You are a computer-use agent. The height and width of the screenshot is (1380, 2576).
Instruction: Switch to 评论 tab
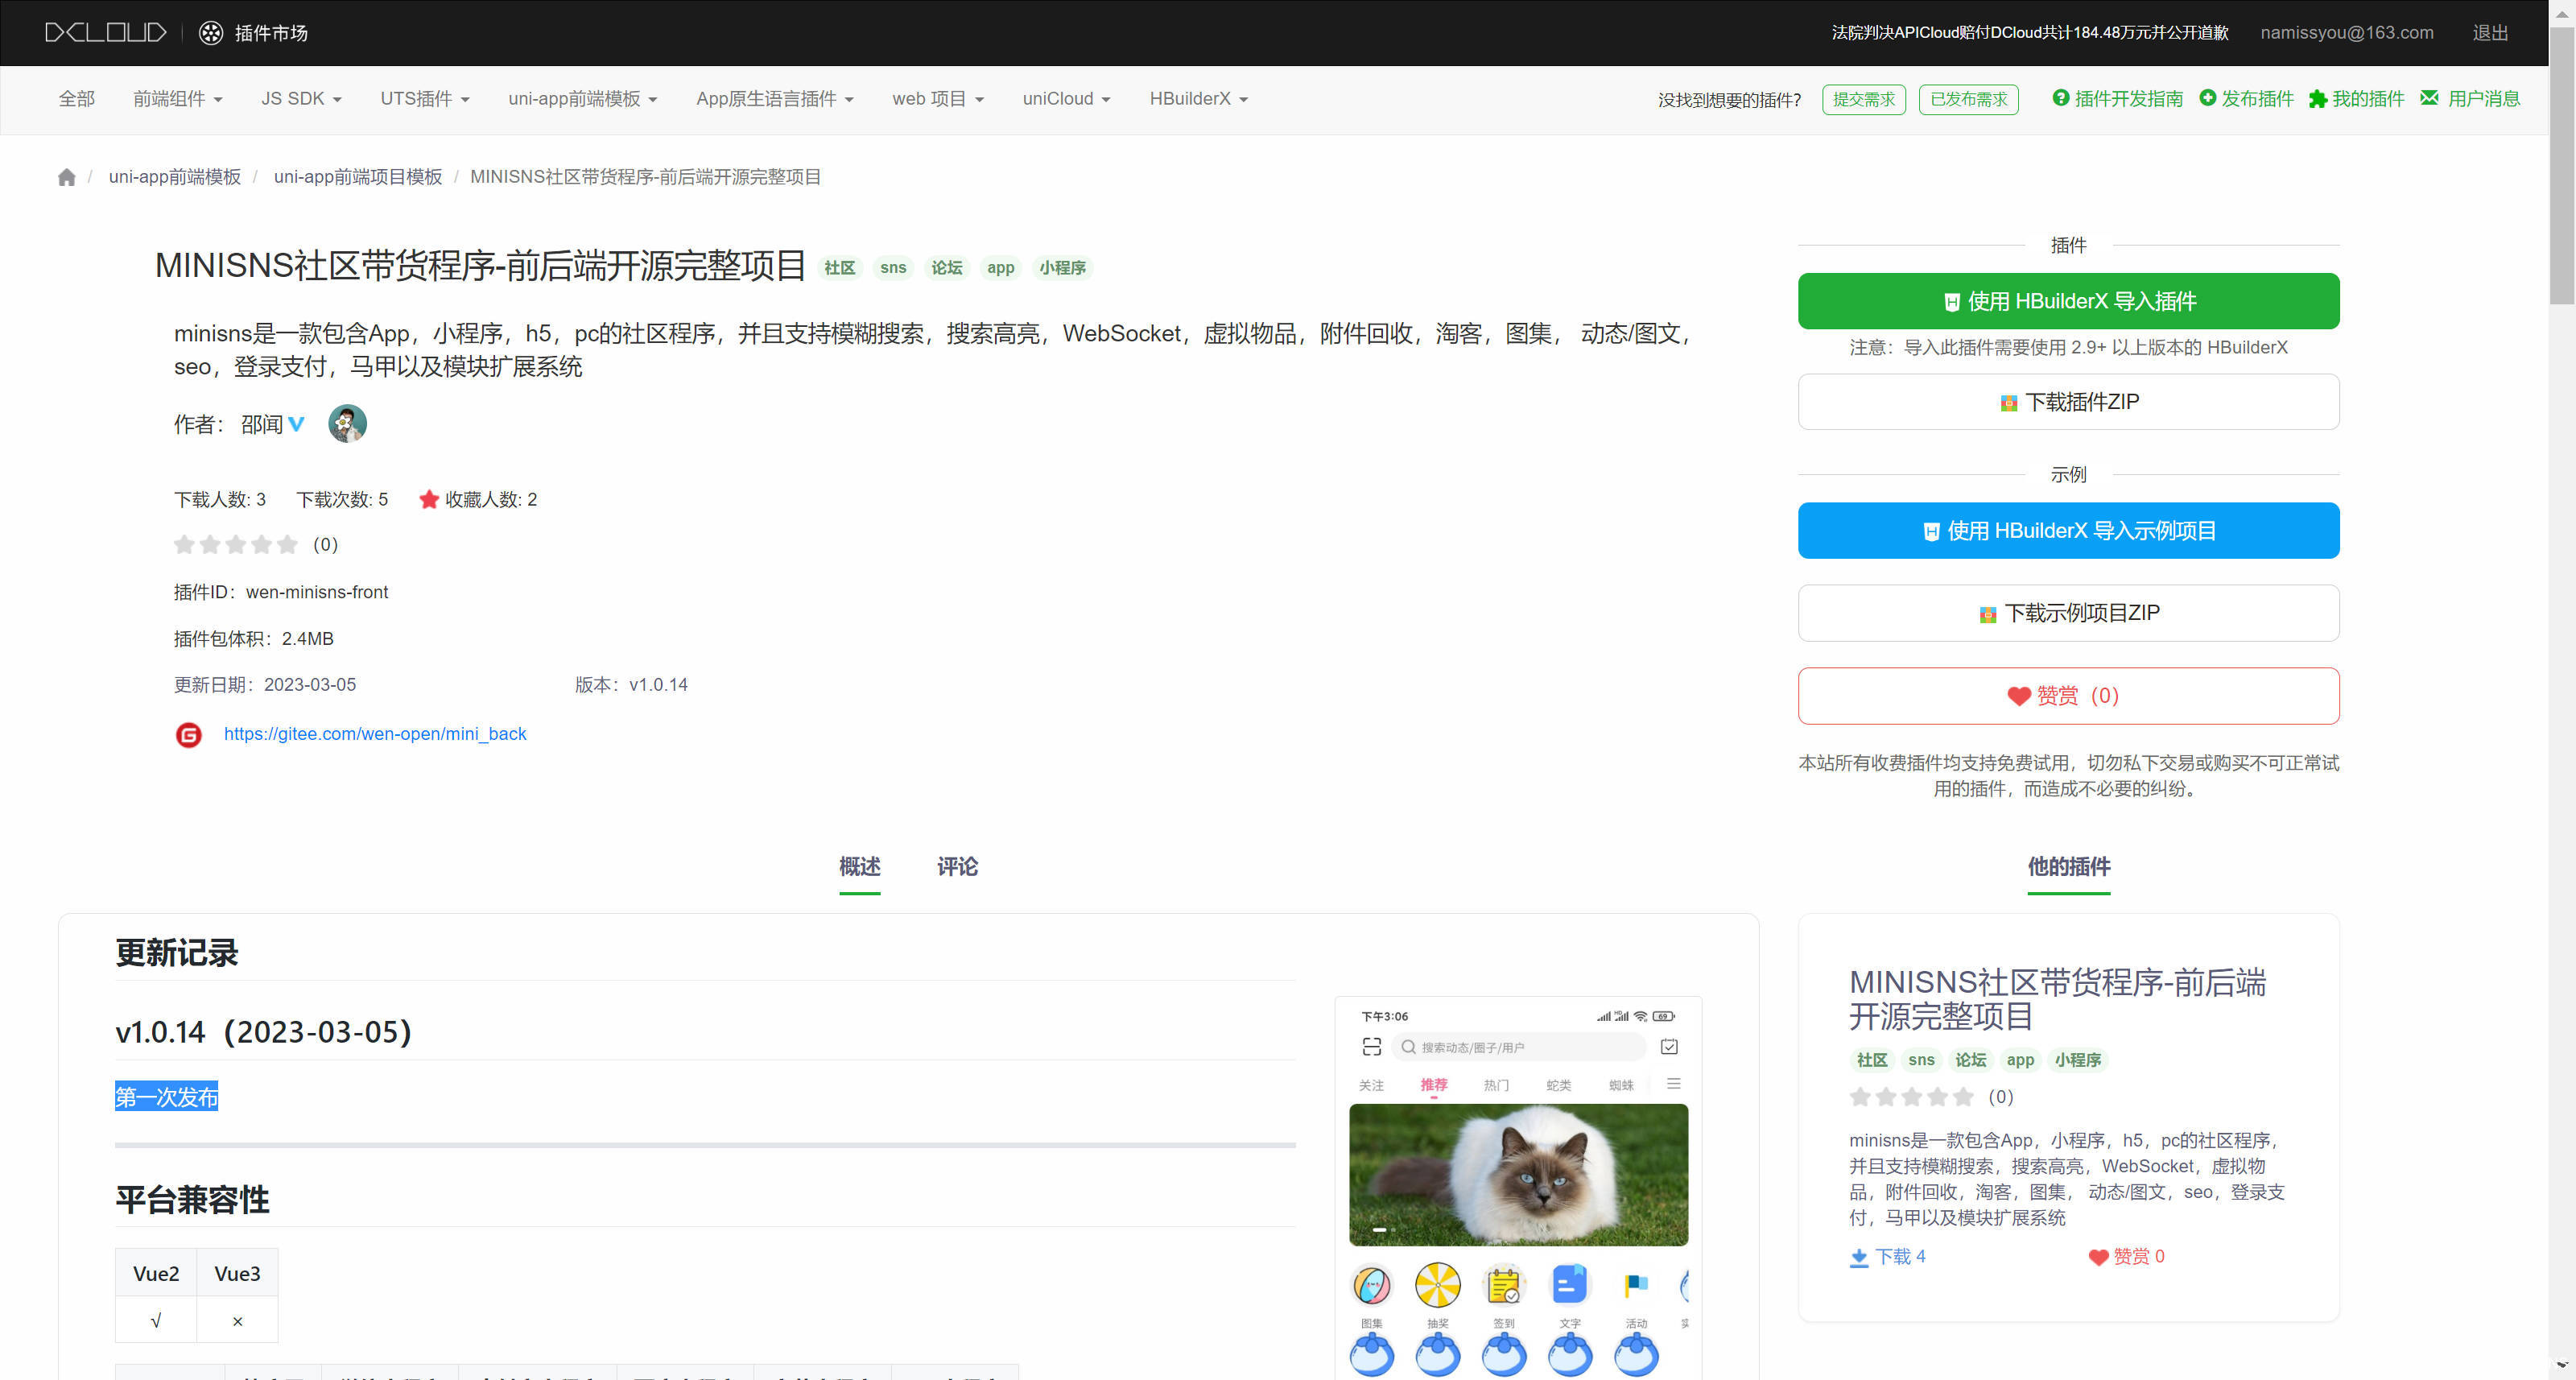[x=957, y=867]
